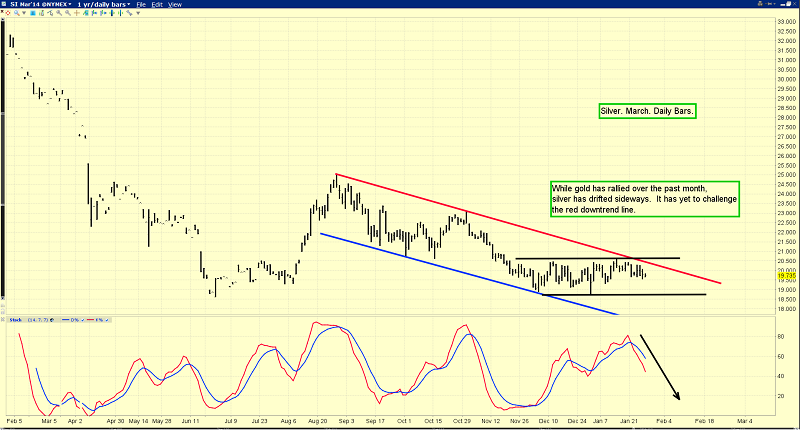The width and height of the screenshot is (800, 432).
Task: Click the blue square chart icon
Action: (x=33, y=13)
